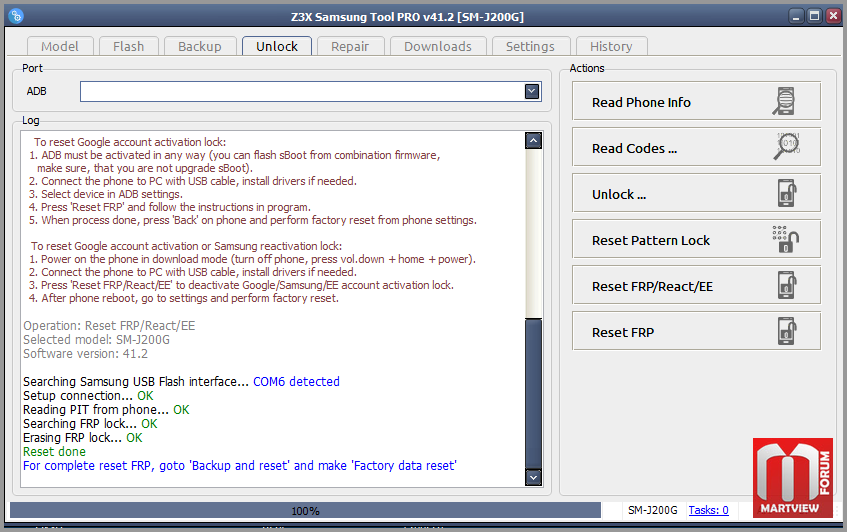This screenshot has width=847, height=532.
Task: Click the Reset Pattern Lock dots icon
Action: click(x=786, y=239)
